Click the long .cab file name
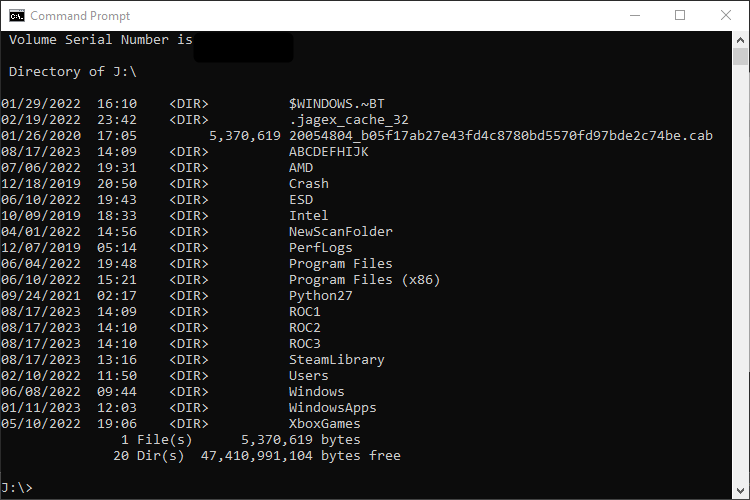750x500 pixels. click(500, 136)
